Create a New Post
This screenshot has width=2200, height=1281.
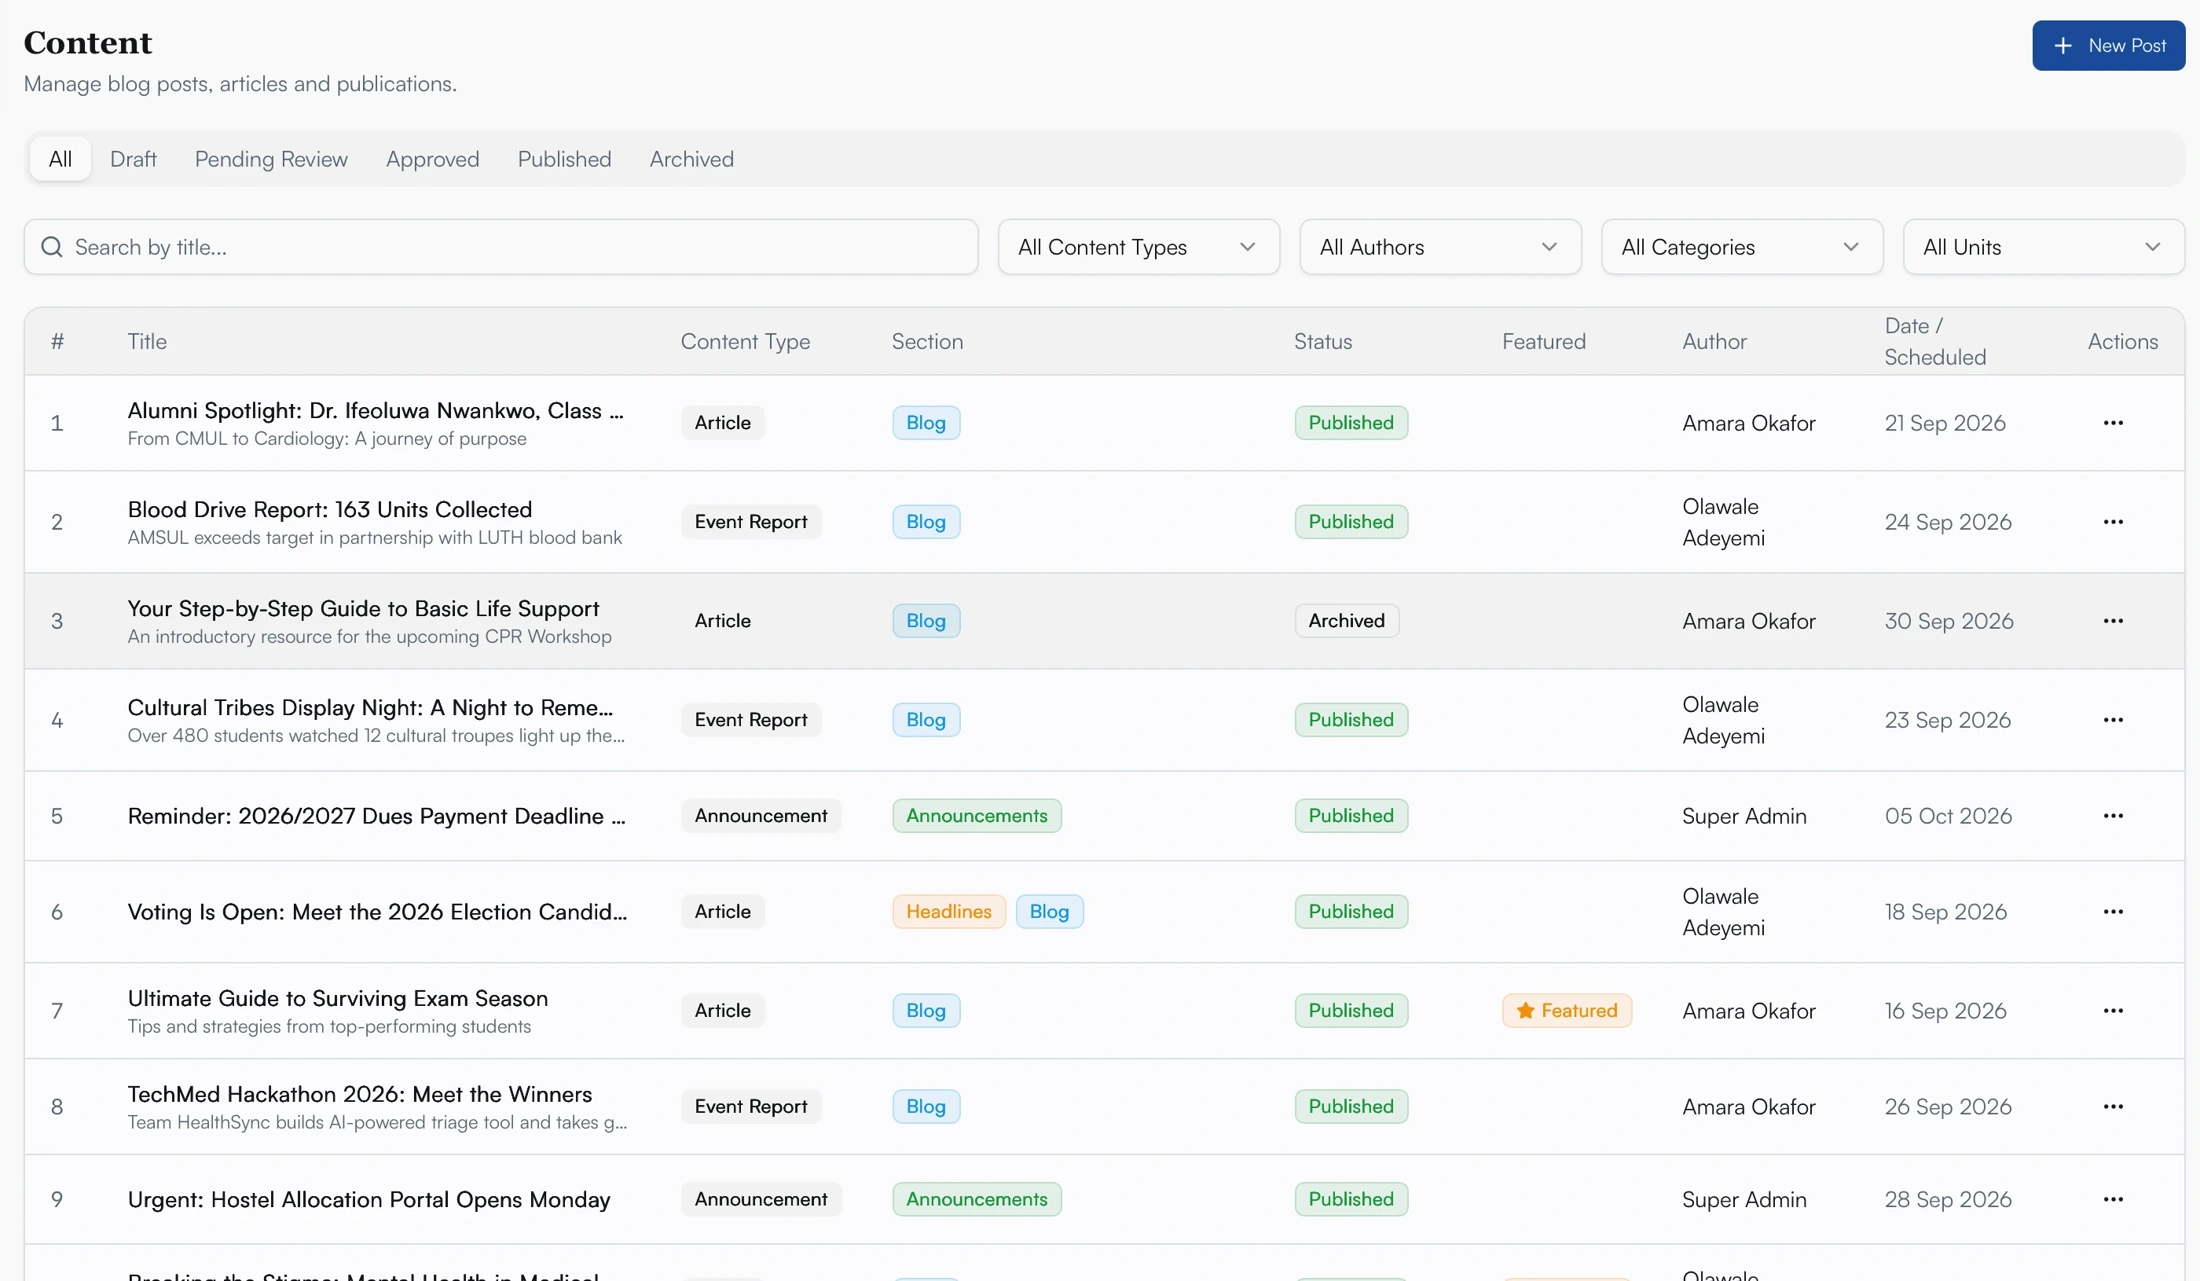[2108, 46]
